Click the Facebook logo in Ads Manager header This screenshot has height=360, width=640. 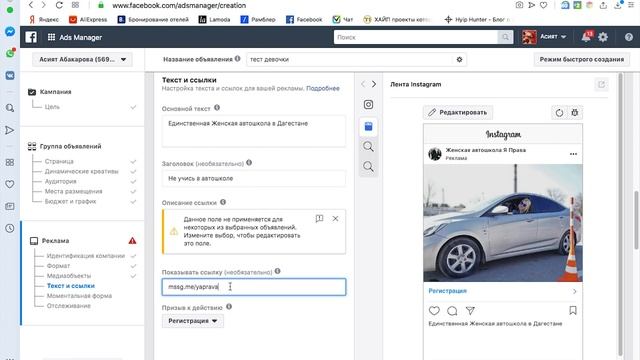pos(31,37)
